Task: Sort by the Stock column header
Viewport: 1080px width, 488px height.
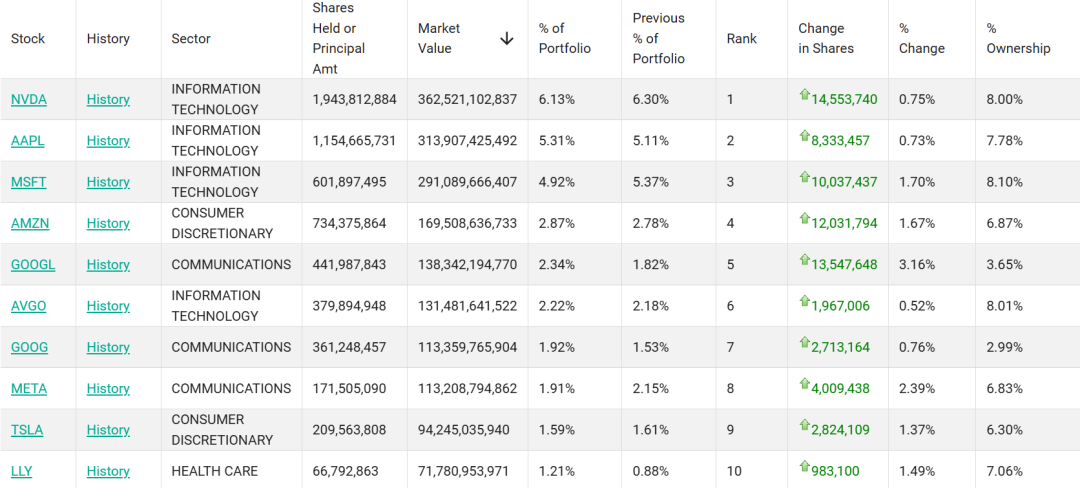Action: coord(28,39)
